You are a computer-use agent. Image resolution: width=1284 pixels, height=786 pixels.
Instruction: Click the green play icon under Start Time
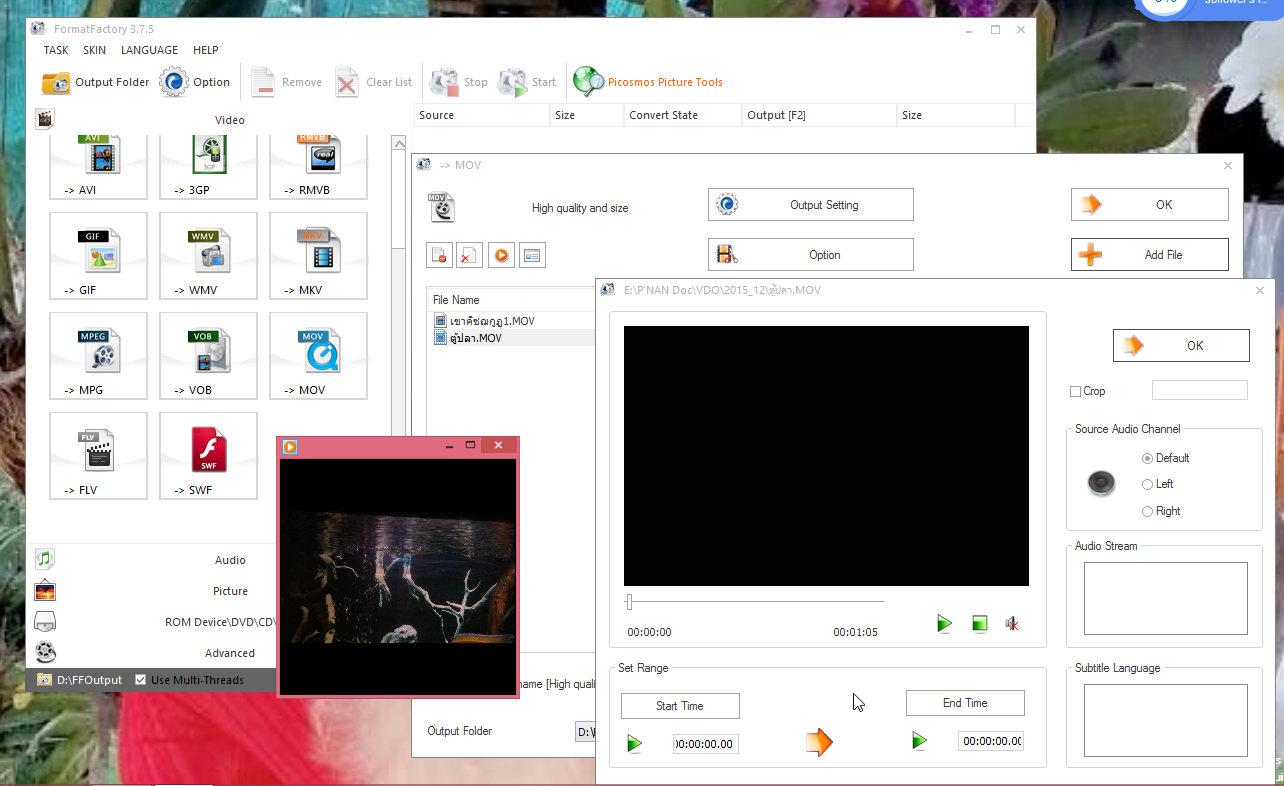click(x=634, y=743)
